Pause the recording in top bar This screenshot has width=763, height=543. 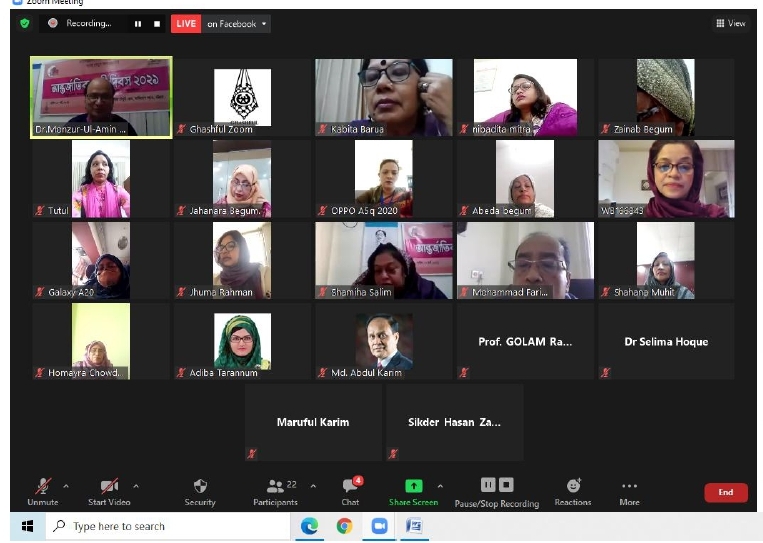pos(138,24)
